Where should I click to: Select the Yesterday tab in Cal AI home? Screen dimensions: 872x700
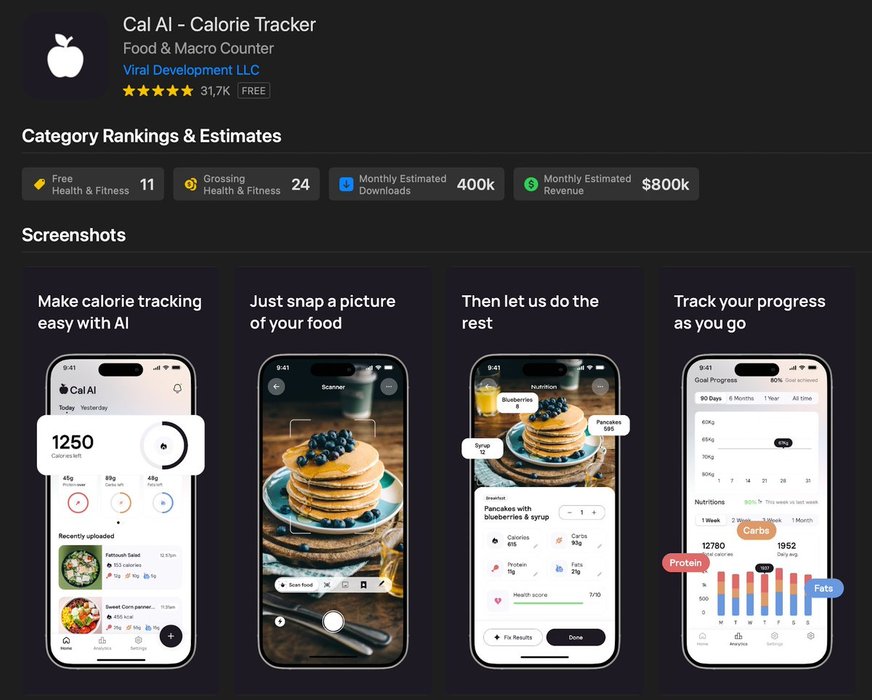[94, 408]
